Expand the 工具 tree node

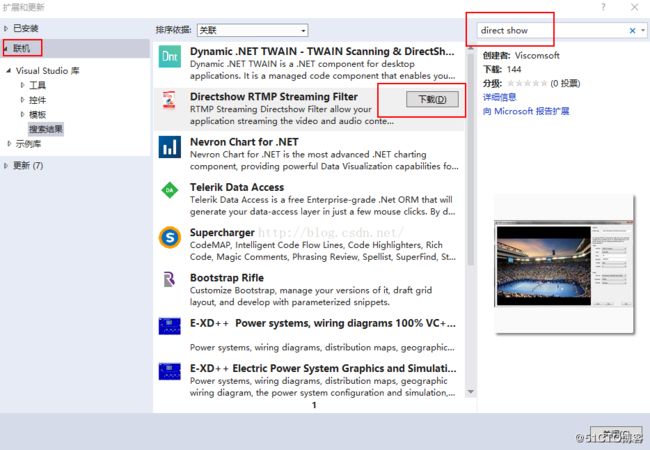22,85
